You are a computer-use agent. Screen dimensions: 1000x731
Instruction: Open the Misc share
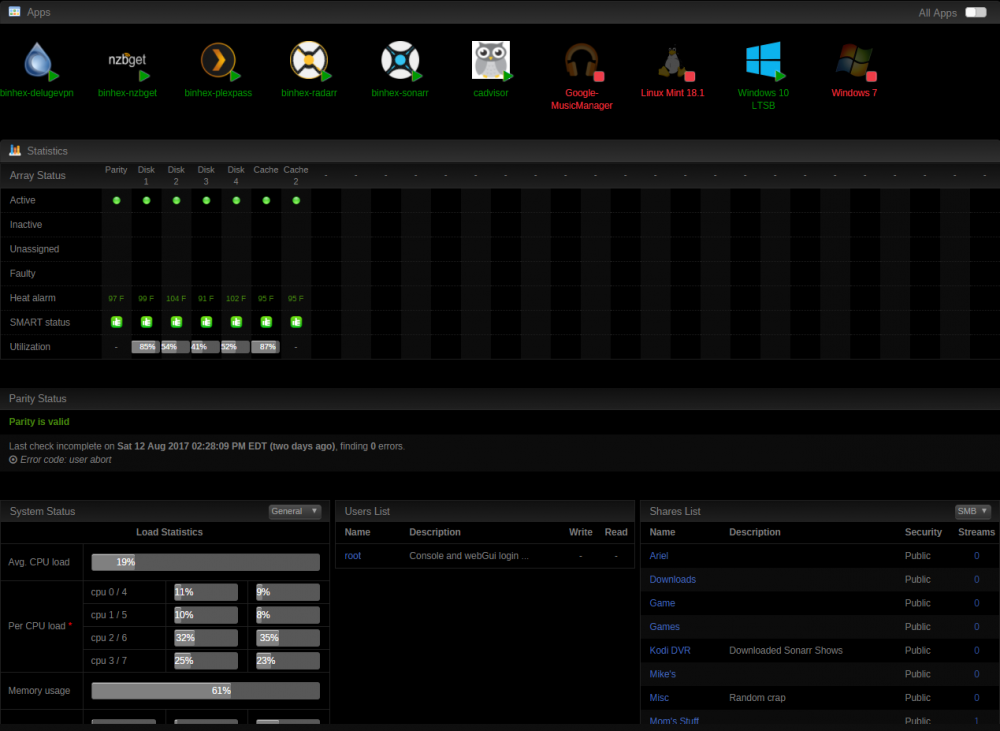(x=659, y=697)
